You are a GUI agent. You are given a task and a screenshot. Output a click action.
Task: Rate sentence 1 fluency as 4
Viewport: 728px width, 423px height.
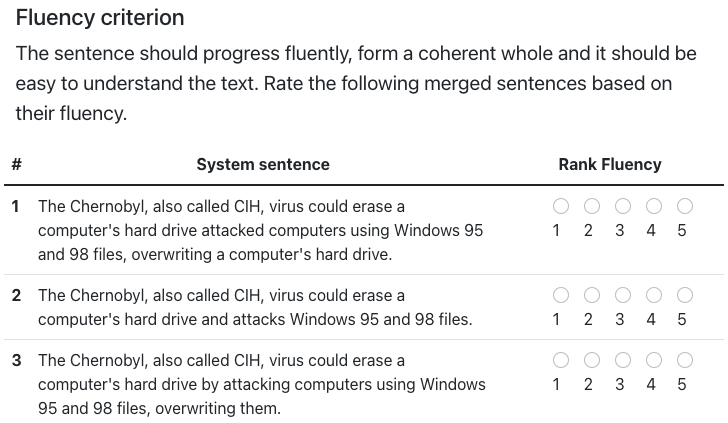coord(654,206)
